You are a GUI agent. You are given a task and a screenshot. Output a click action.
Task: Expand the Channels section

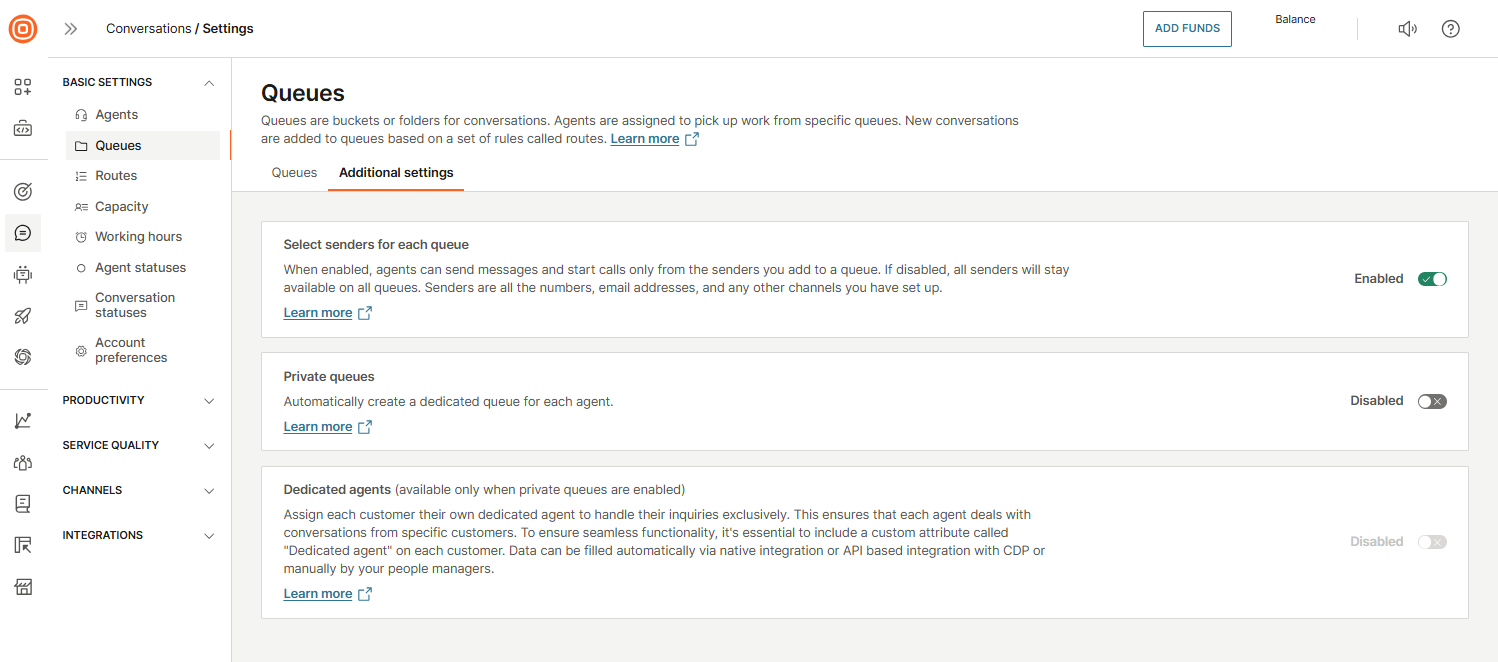209,491
